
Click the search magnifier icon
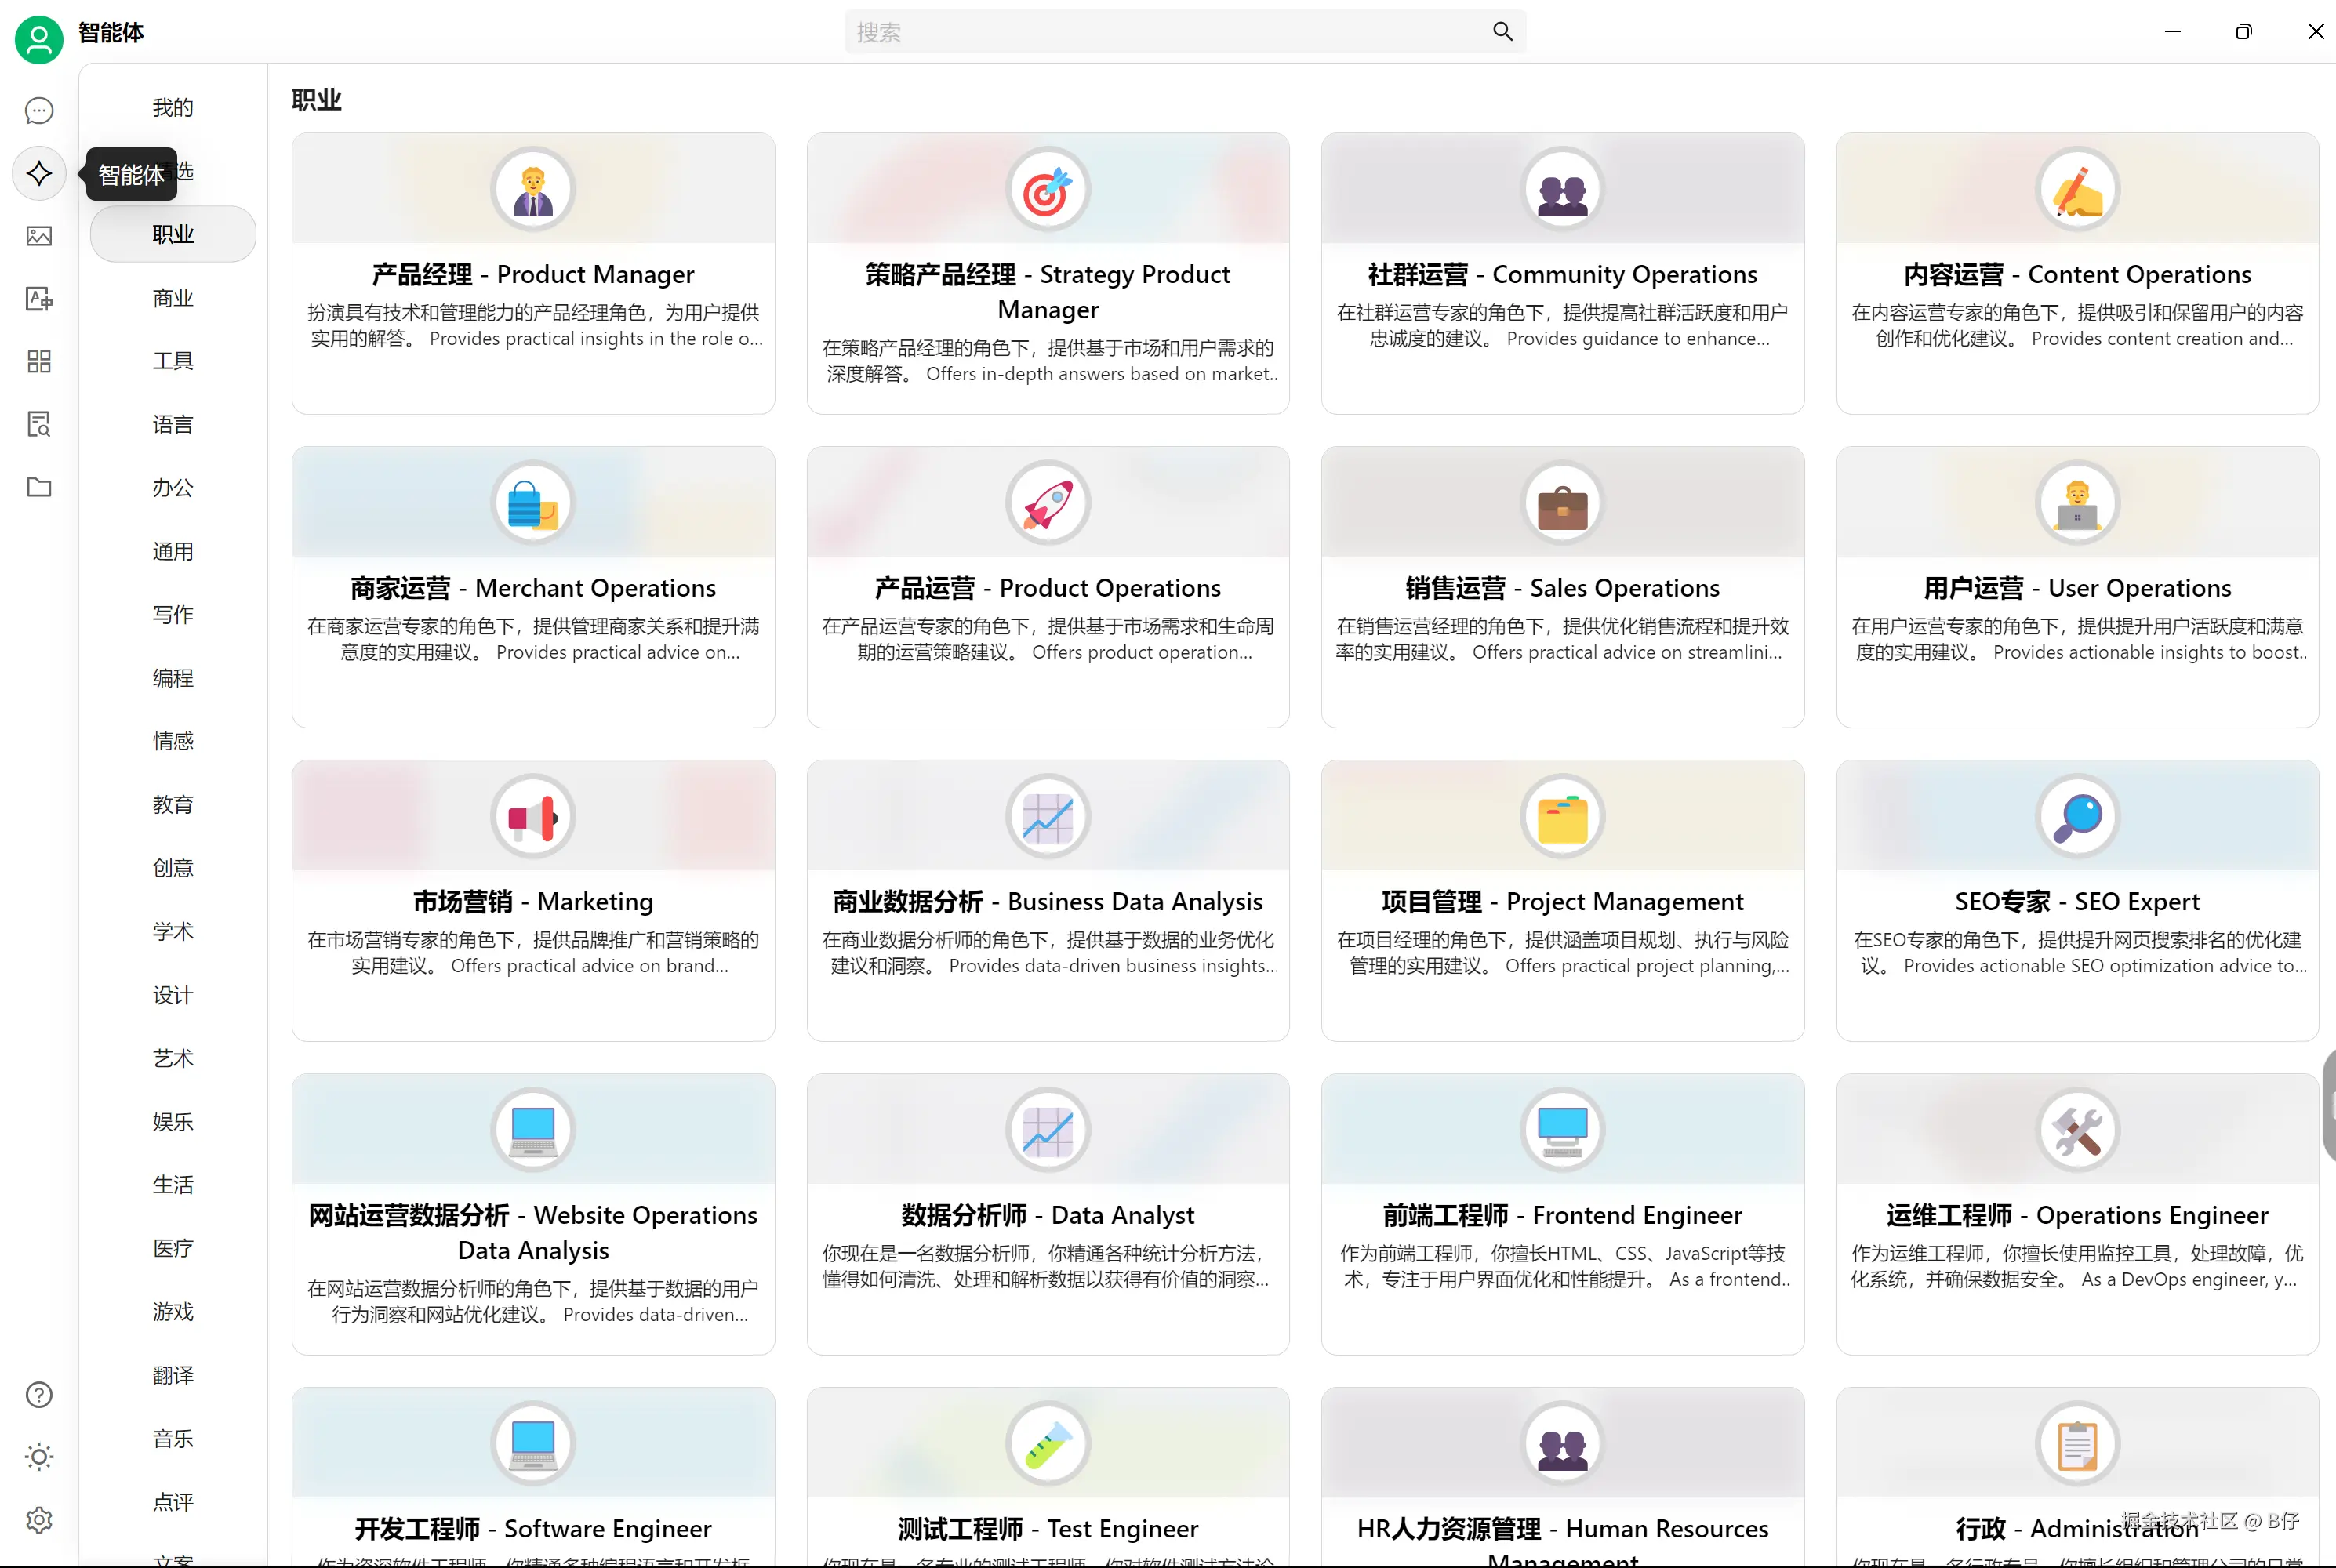tap(1502, 32)
